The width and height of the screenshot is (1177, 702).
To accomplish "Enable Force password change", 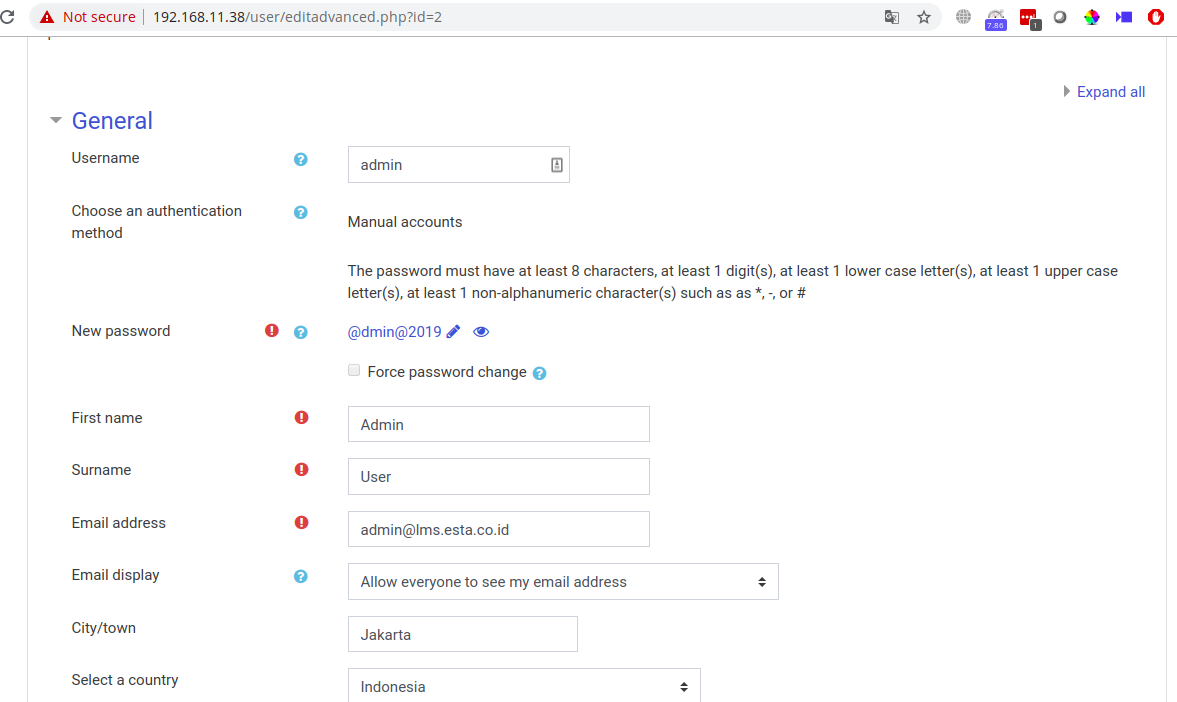I will click(354, 370).
